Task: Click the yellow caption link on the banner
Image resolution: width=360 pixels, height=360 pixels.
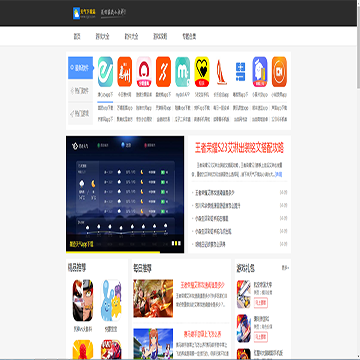Action: [81, 244]
